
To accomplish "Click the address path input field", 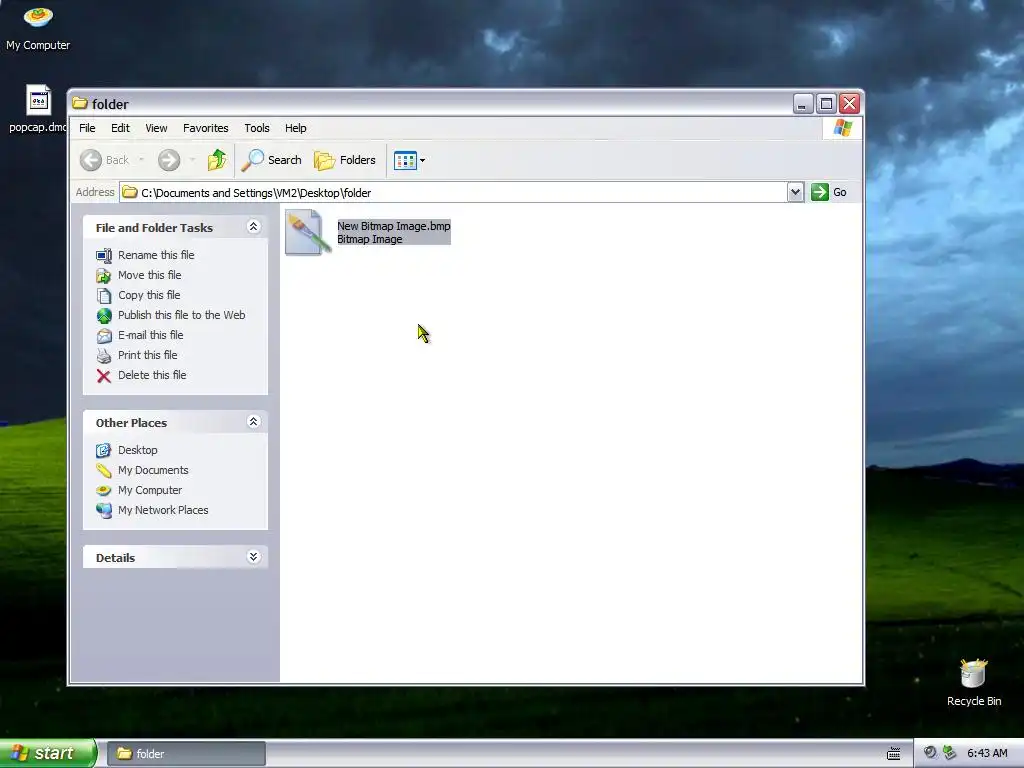I will [x=454, y=192].
